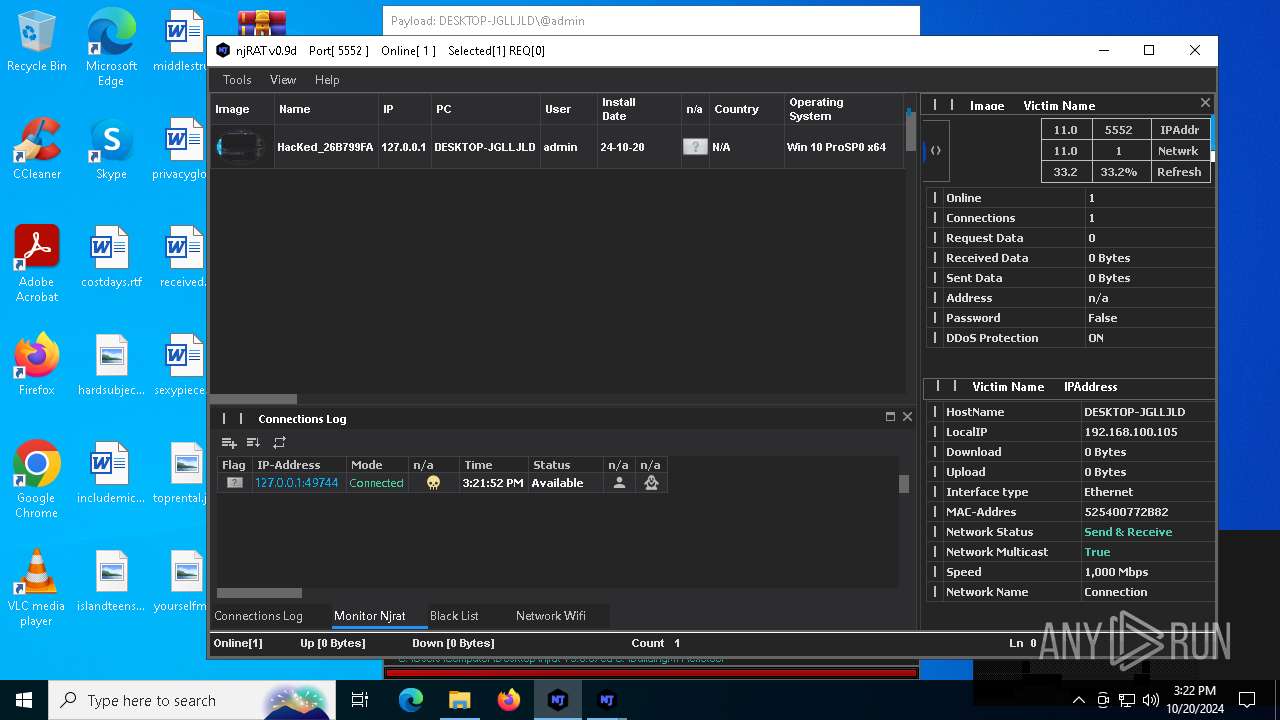Click the Status column header in Connections Log
The height and width of the screenshot is (720, 1280).
click(x=566, y=465)
